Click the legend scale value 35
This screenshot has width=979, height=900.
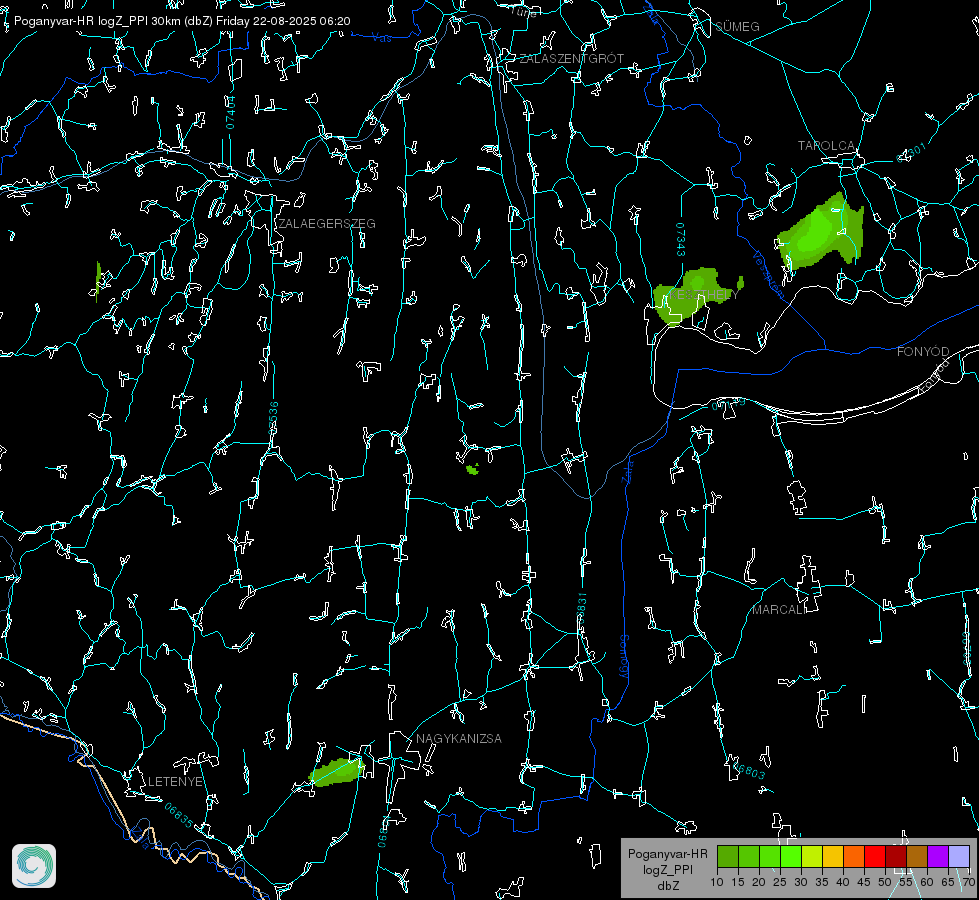tap(822, 883)
